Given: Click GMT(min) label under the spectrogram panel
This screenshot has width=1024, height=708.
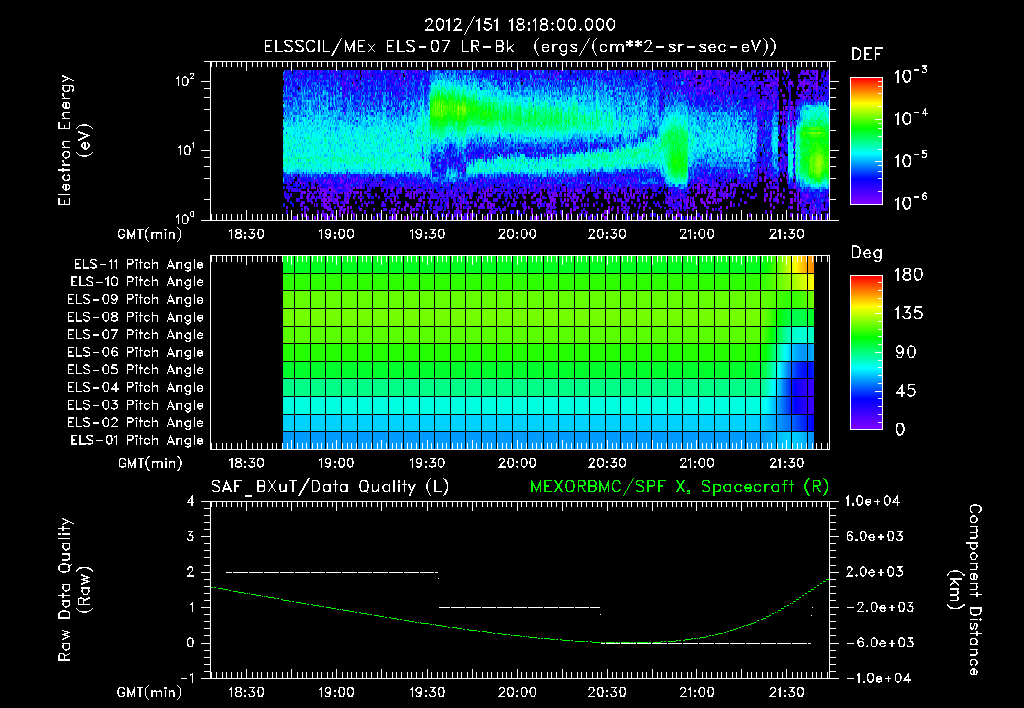Looking at the screenshot, I should click(x=150, y=234).
